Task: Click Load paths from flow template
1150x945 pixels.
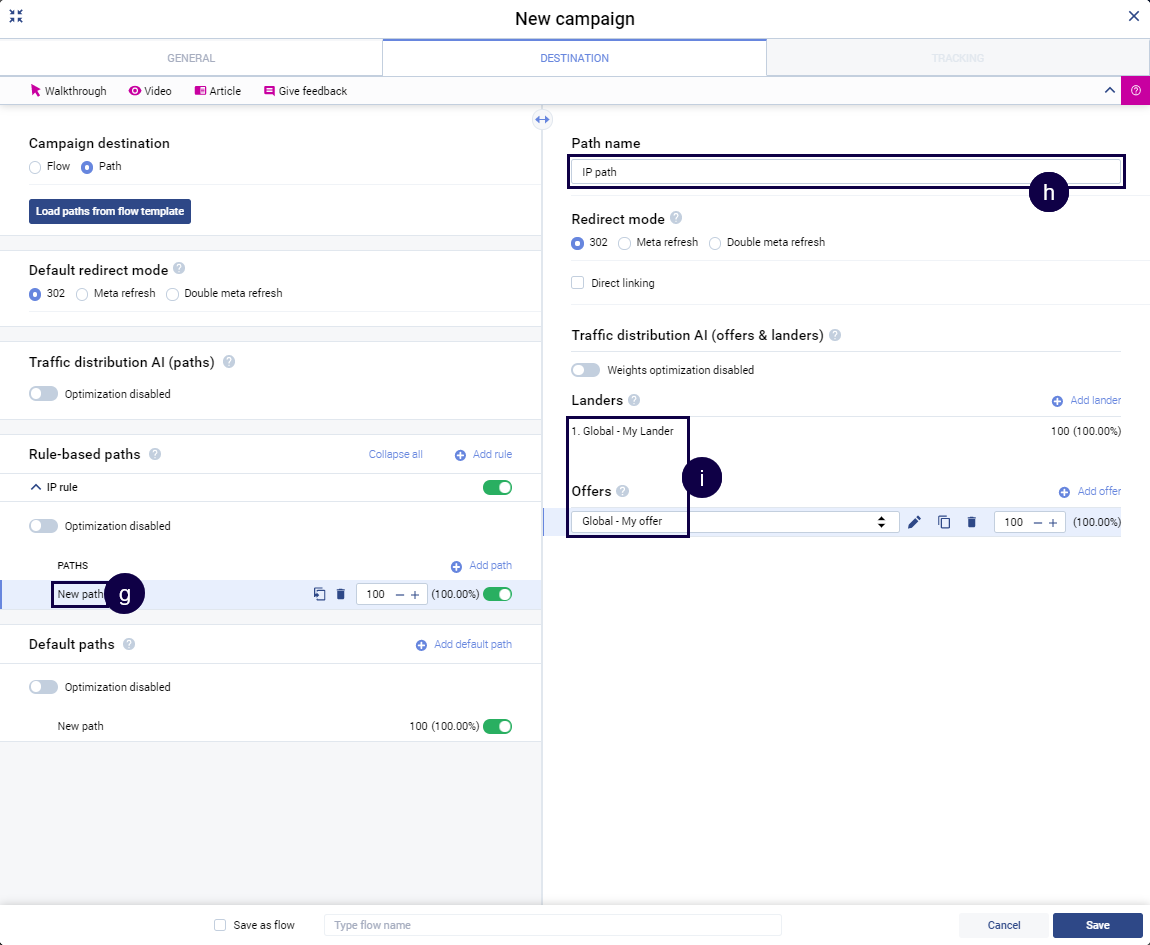Action: pyautogui.click(x=109, y=212)
